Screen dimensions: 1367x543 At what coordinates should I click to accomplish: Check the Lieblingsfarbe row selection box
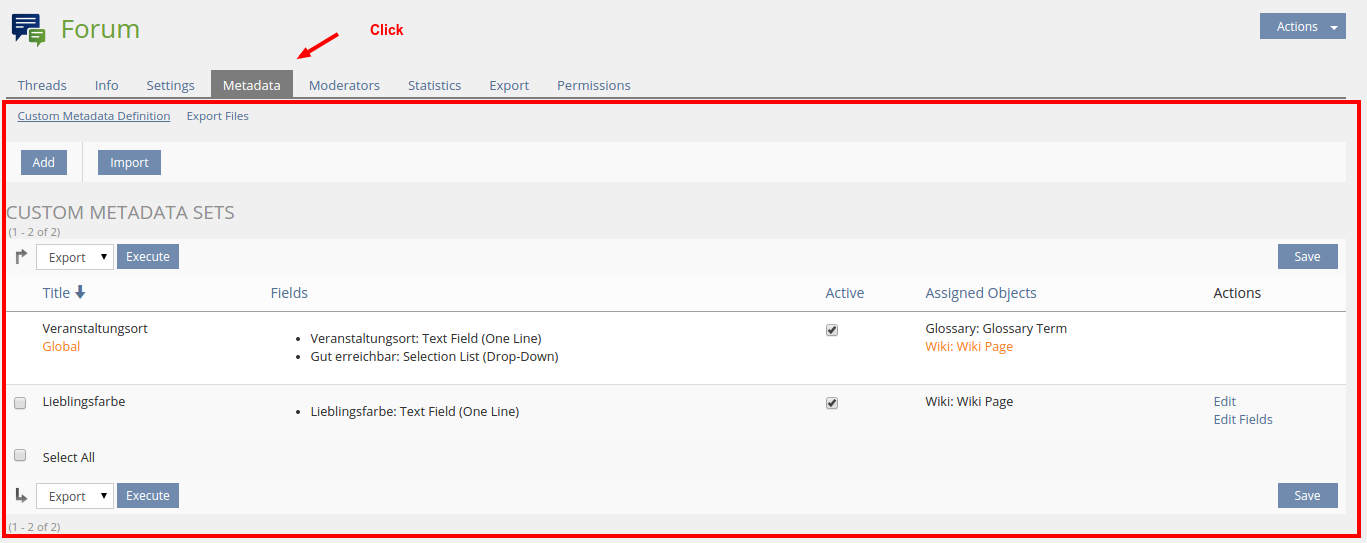20,403
